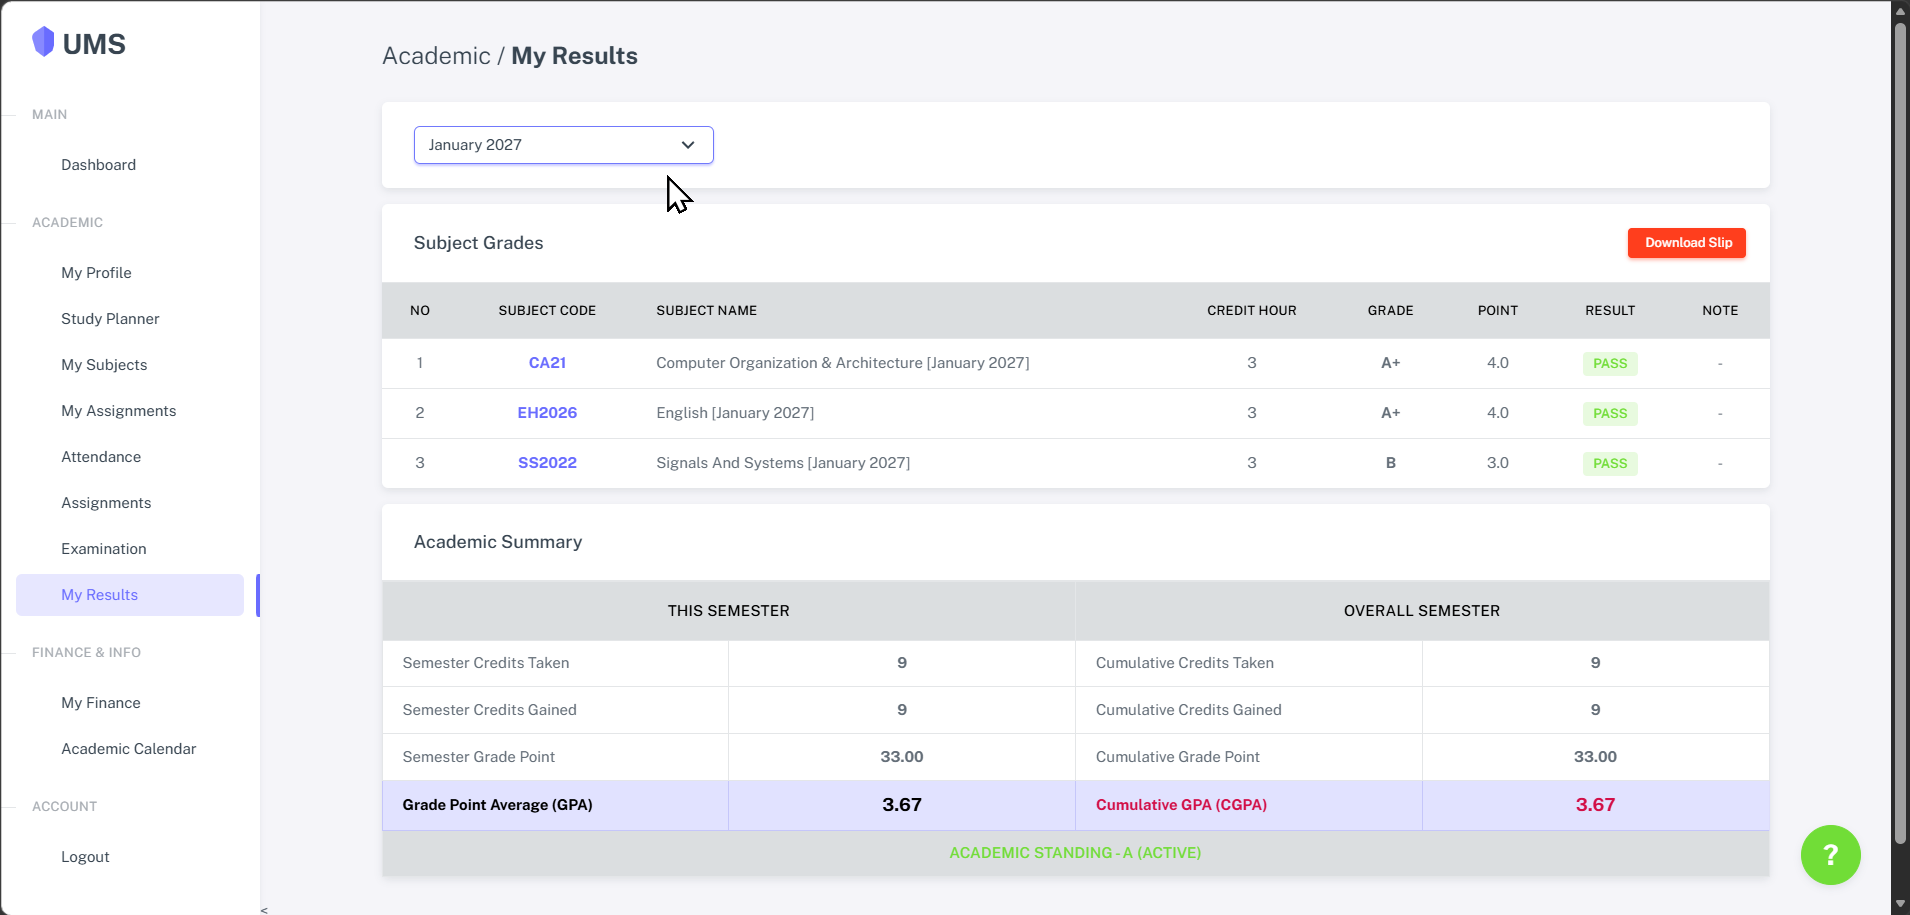Viewport: 1910px width, 915px height.
Task: Open the Academic Calendar
Action: (128, 749)
